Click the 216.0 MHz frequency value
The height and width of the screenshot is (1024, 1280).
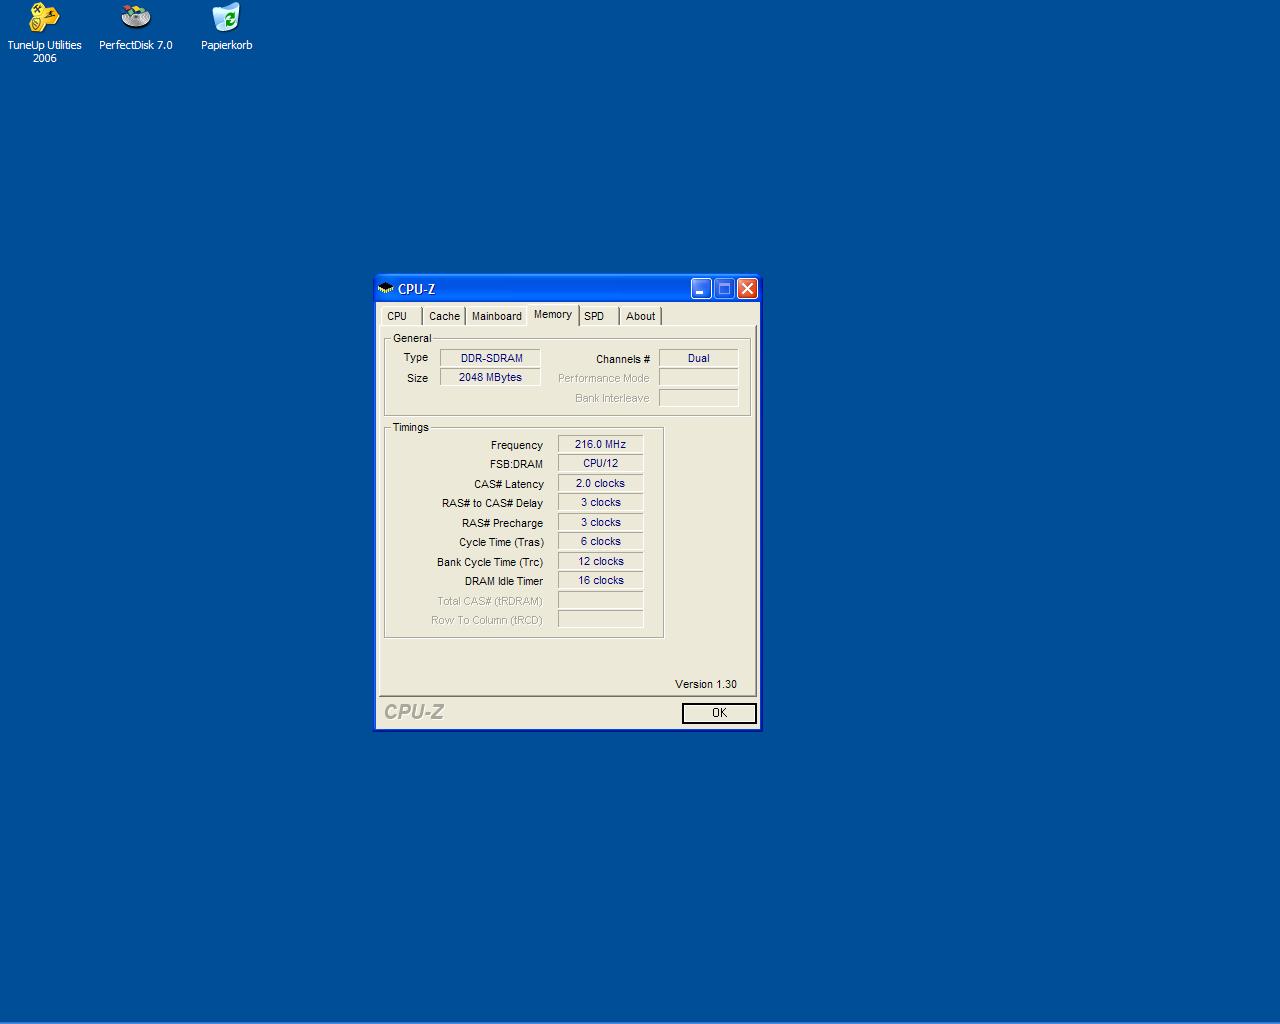600,444
